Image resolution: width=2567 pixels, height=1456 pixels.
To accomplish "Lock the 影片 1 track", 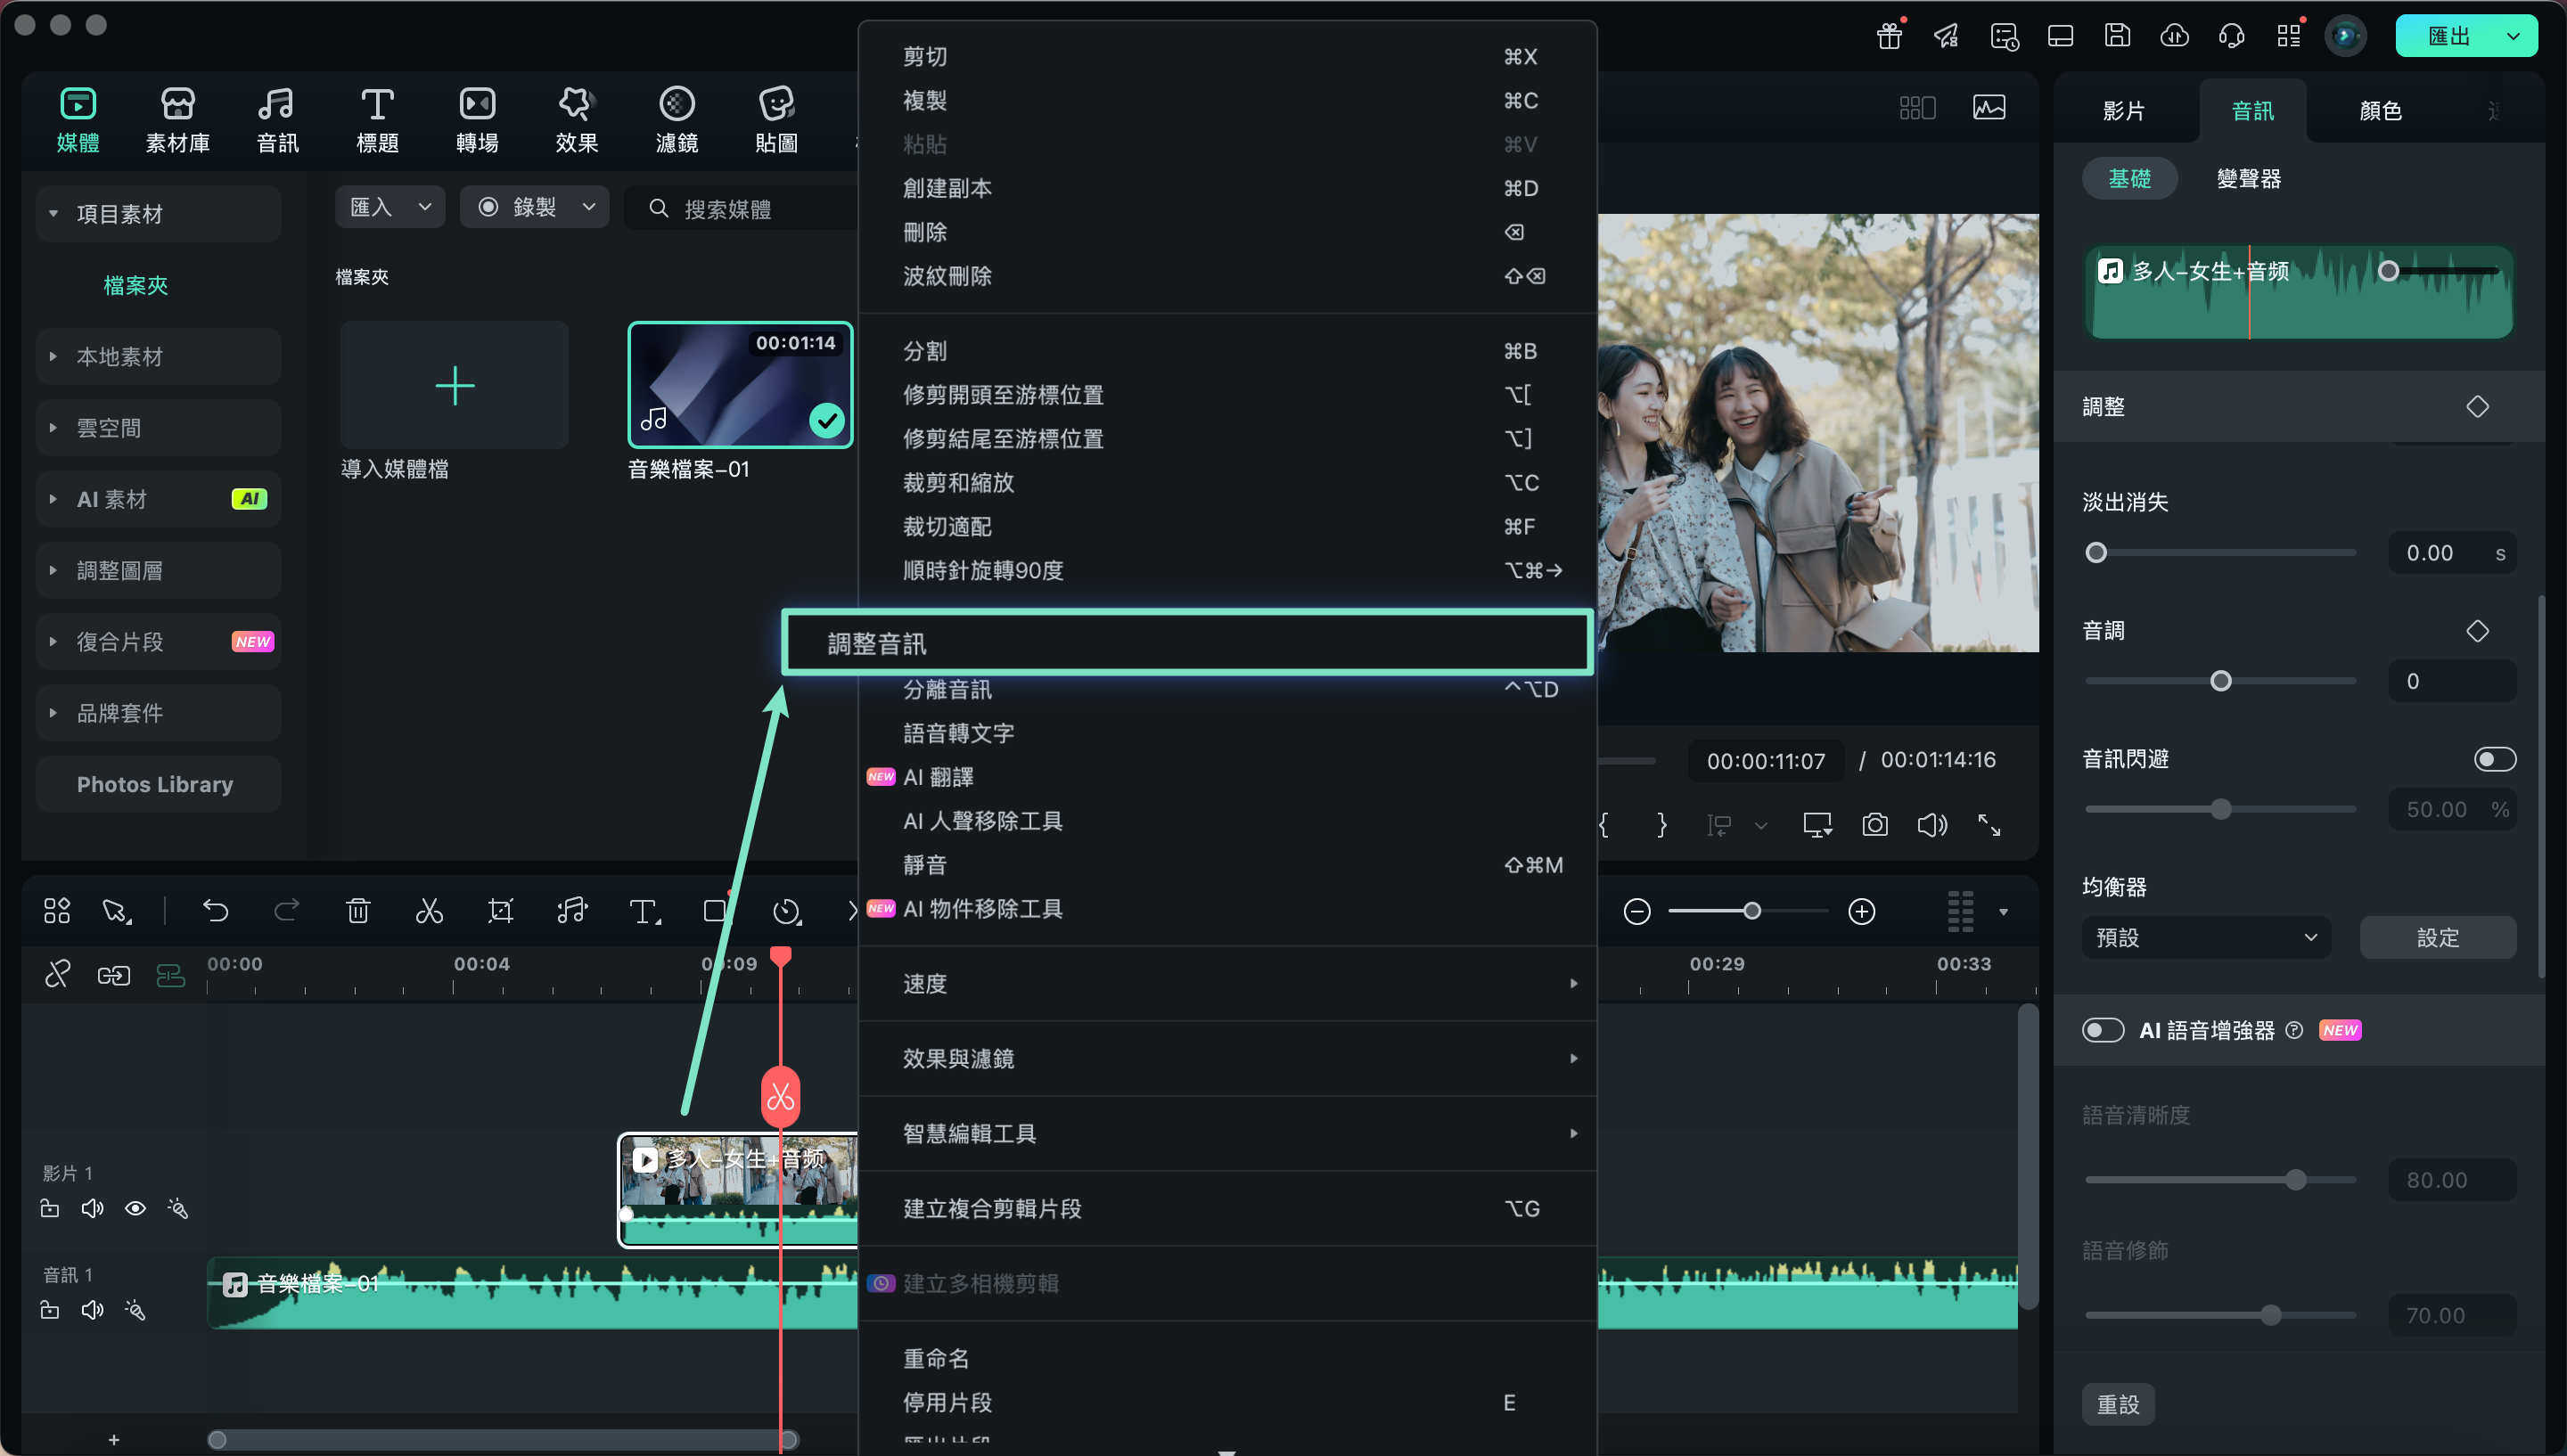I will (x=49, y=1208).
